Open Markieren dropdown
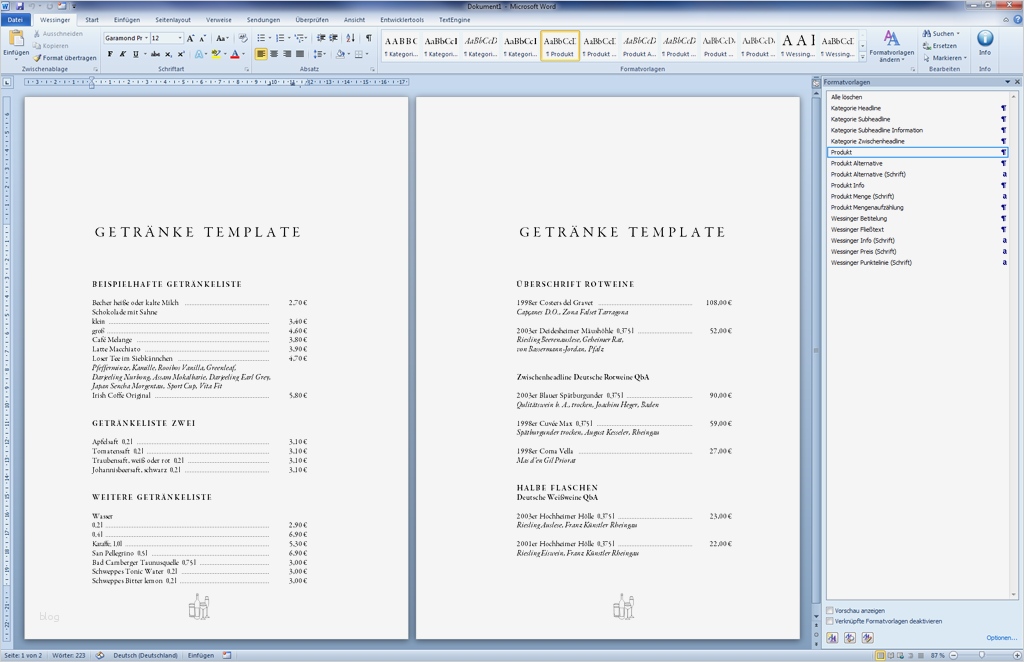1024x662 pixels. tap(945, 57)
